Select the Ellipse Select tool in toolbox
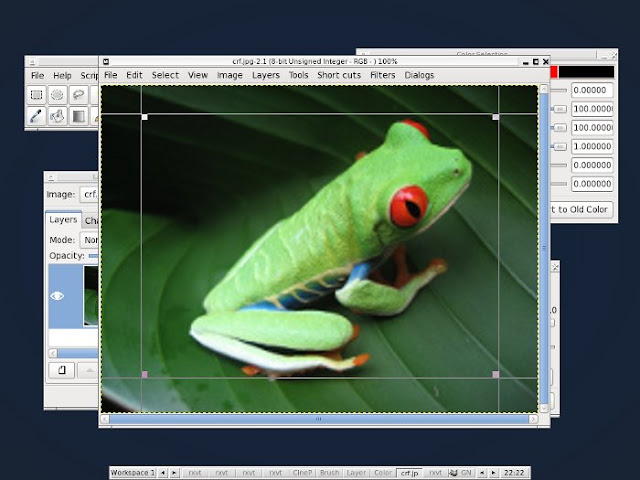This screenshot has height=480, width=640. tap(58, 95)
